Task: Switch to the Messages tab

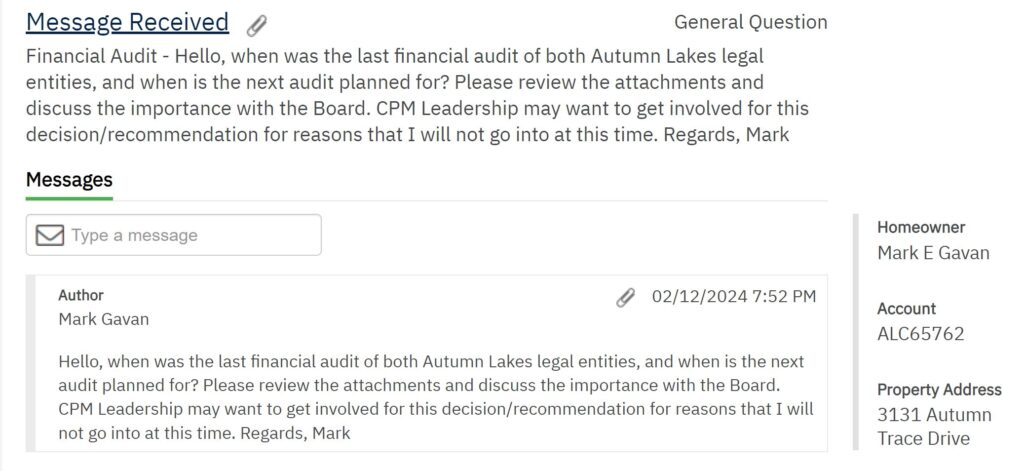Action: click(69, 180)
